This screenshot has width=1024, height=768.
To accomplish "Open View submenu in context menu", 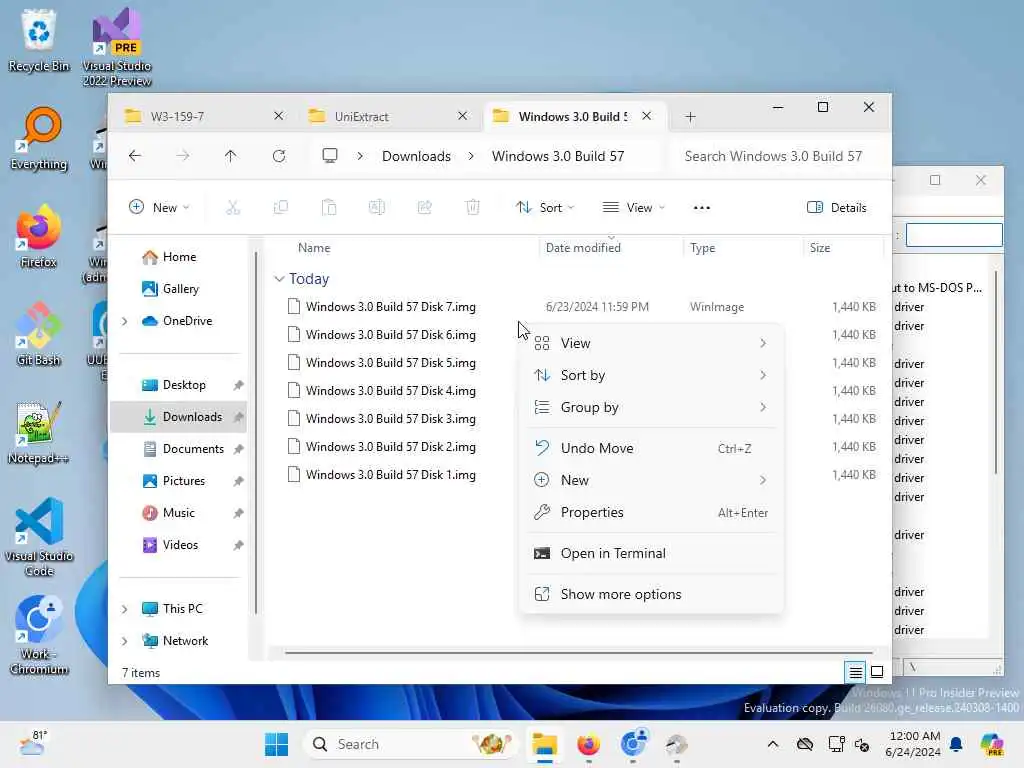I will (651, 344).
